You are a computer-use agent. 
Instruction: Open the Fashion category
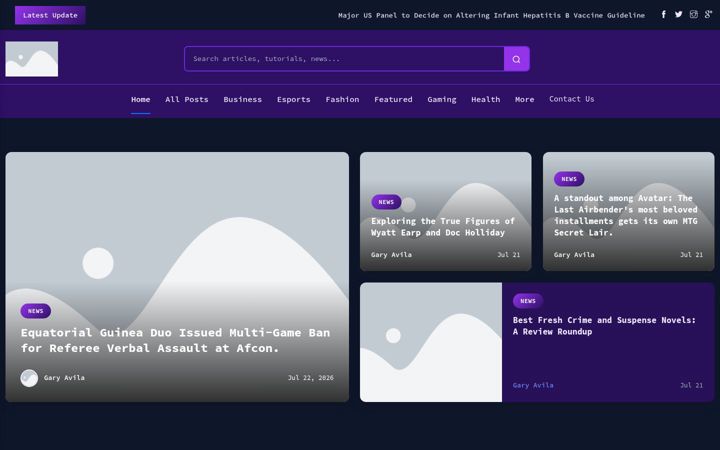(342, 99)
